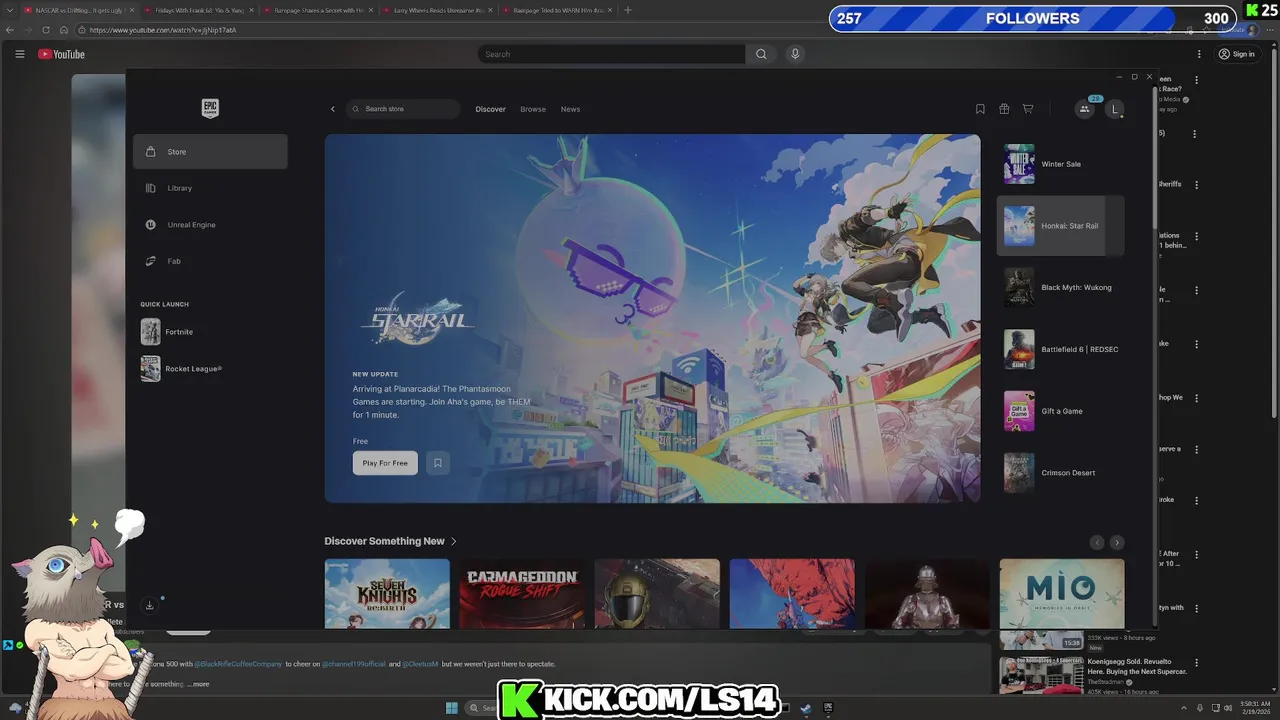Open the Store section in Epic sidebar
The width and height of the screenshot is (1280, 720).
[x=210, y=152]
